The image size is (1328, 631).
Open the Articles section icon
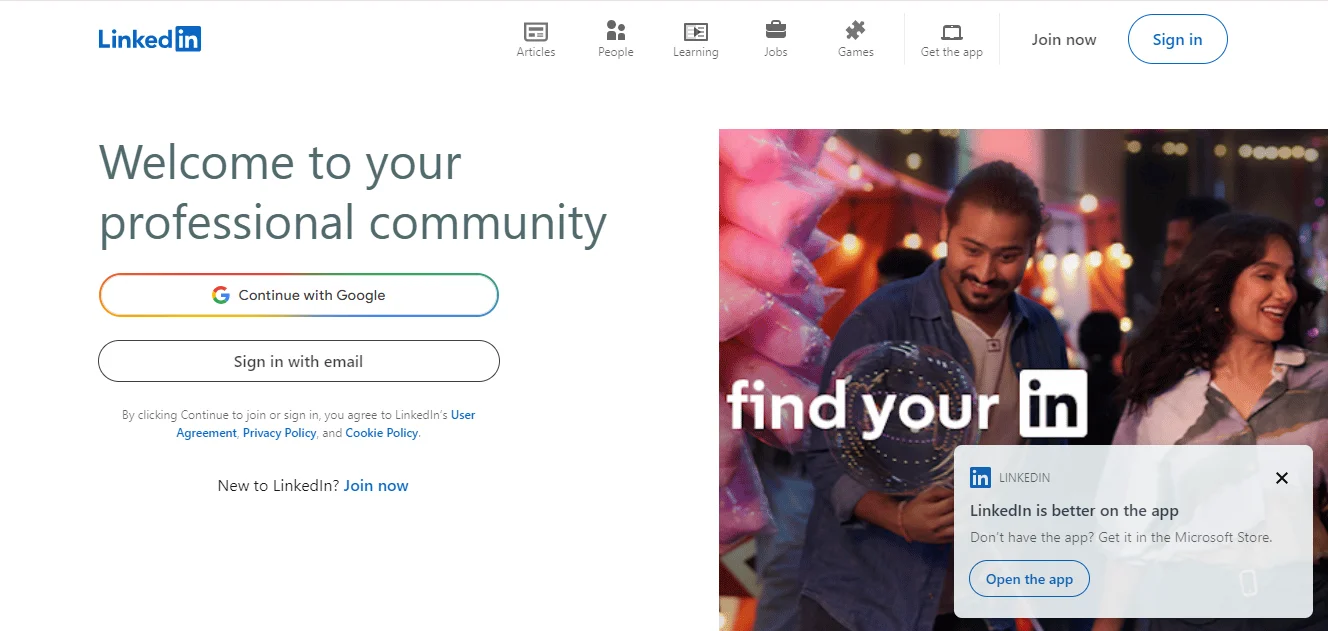click(x=536, y=32)
